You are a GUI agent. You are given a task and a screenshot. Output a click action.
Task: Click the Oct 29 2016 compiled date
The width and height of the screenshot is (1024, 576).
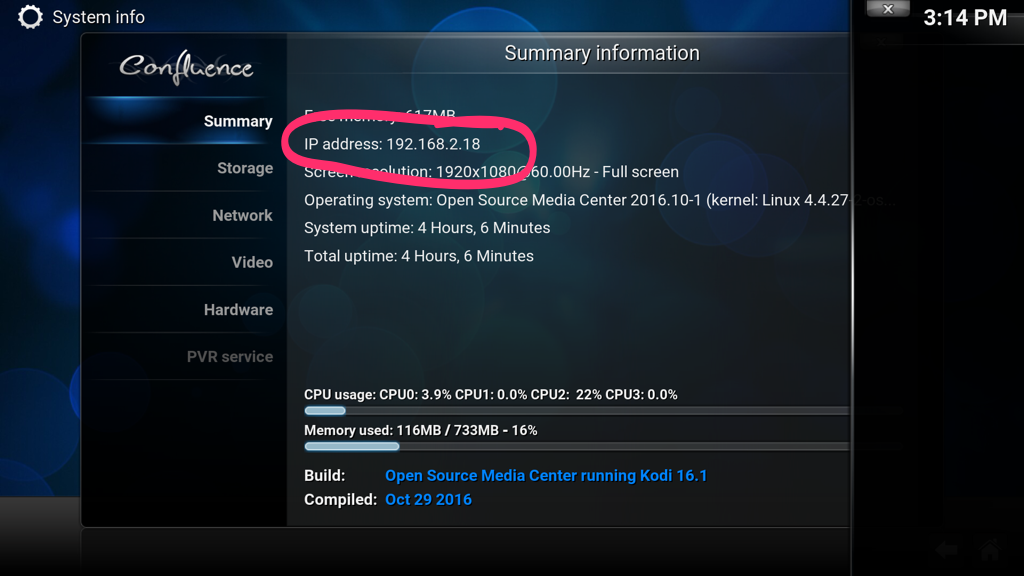[x=428, y=500]
